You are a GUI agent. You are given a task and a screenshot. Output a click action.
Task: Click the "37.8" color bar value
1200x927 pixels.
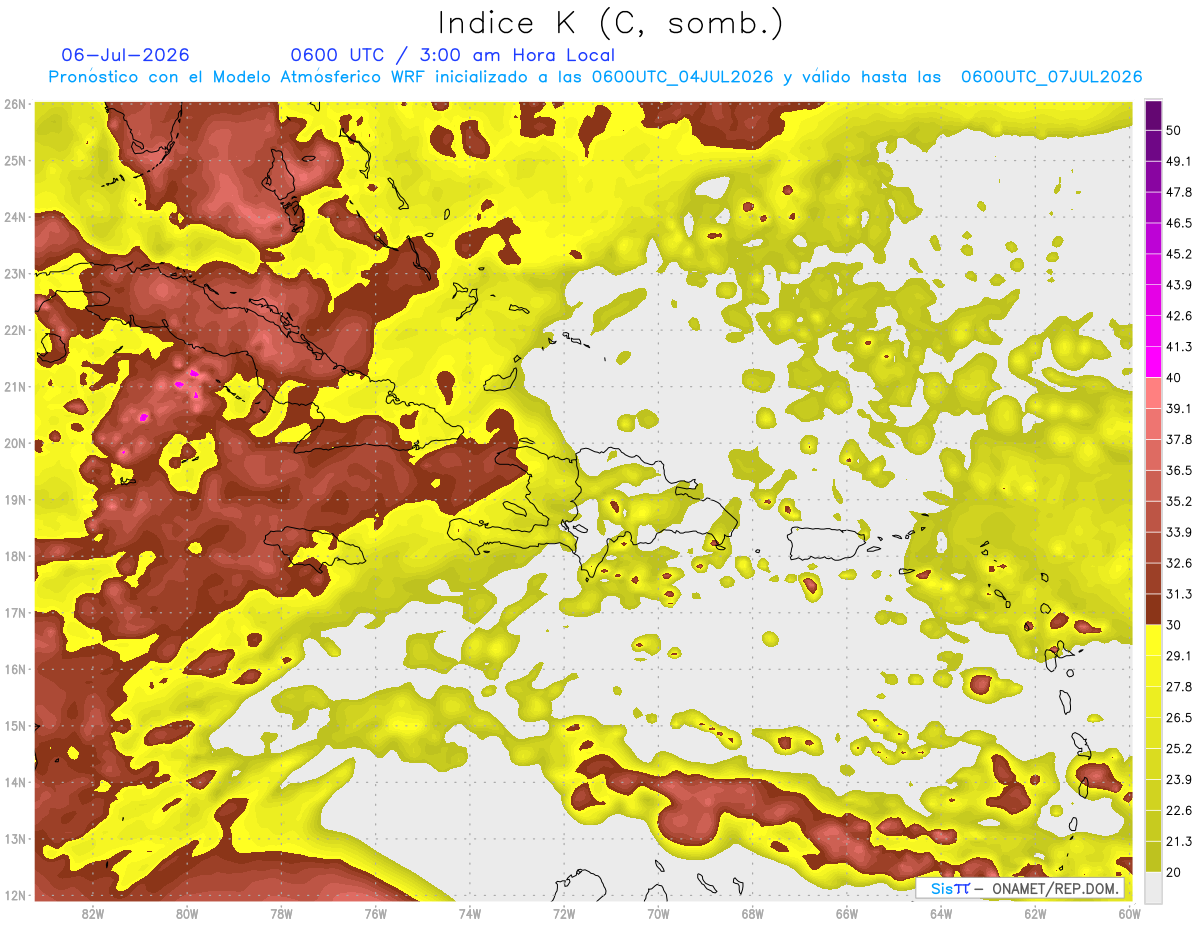click(1178, 440)
